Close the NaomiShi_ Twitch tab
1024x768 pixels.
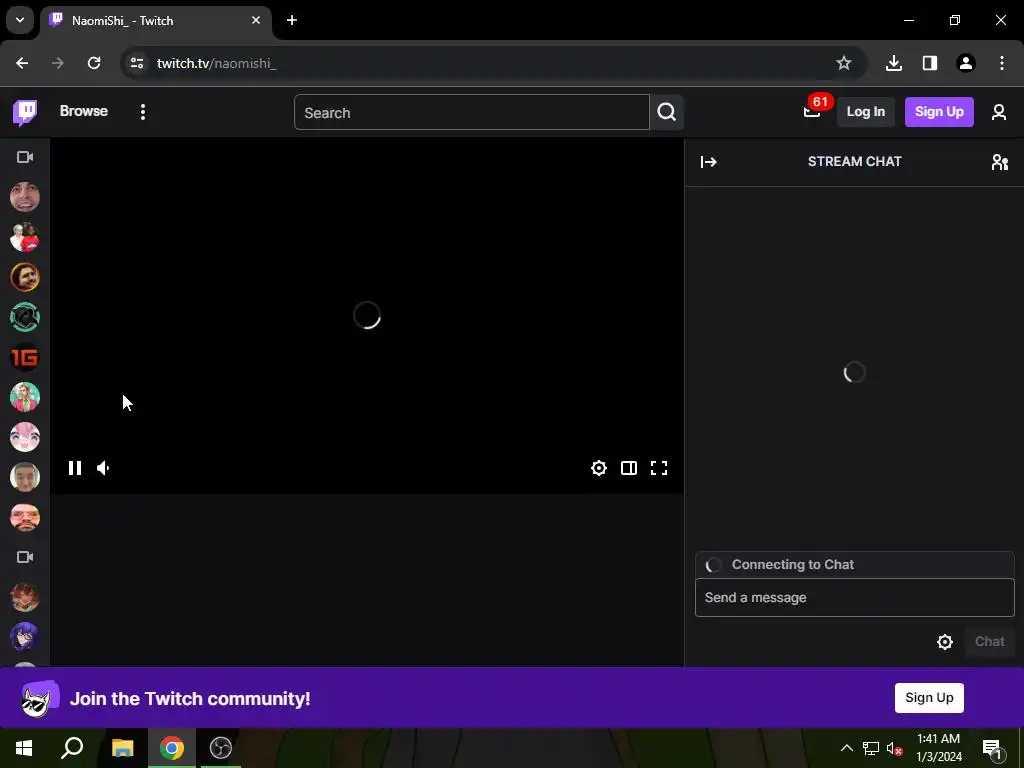[x=256, y=20]
